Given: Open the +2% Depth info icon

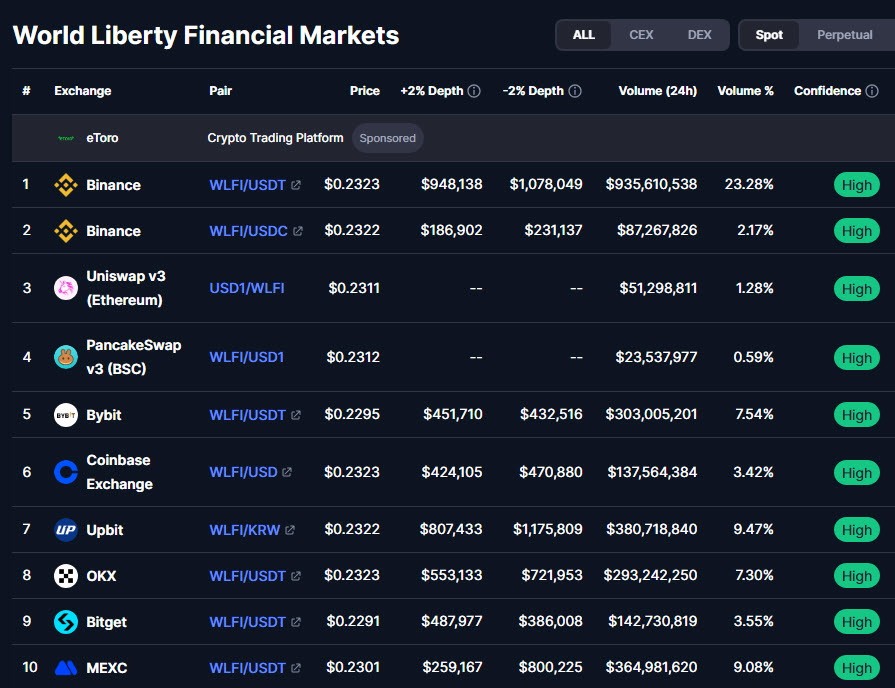Looking at the screenshot, I should pos(474,91).
